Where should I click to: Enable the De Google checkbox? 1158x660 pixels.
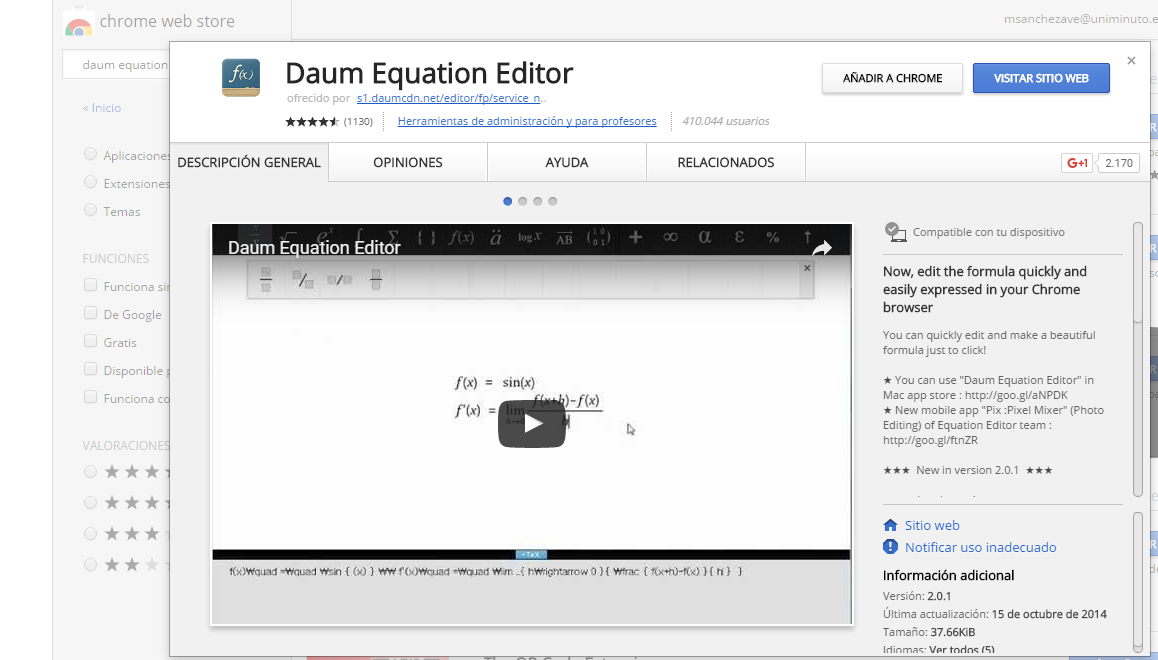(x=91, y=314)
